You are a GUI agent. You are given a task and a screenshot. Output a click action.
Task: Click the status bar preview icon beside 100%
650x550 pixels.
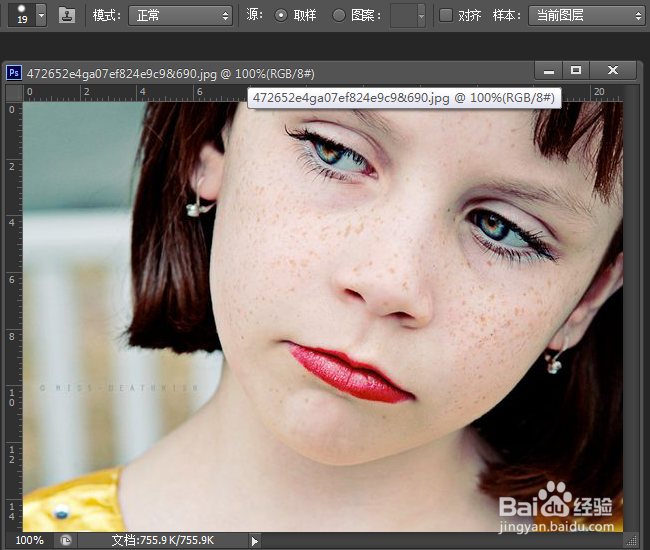(66, 540)
